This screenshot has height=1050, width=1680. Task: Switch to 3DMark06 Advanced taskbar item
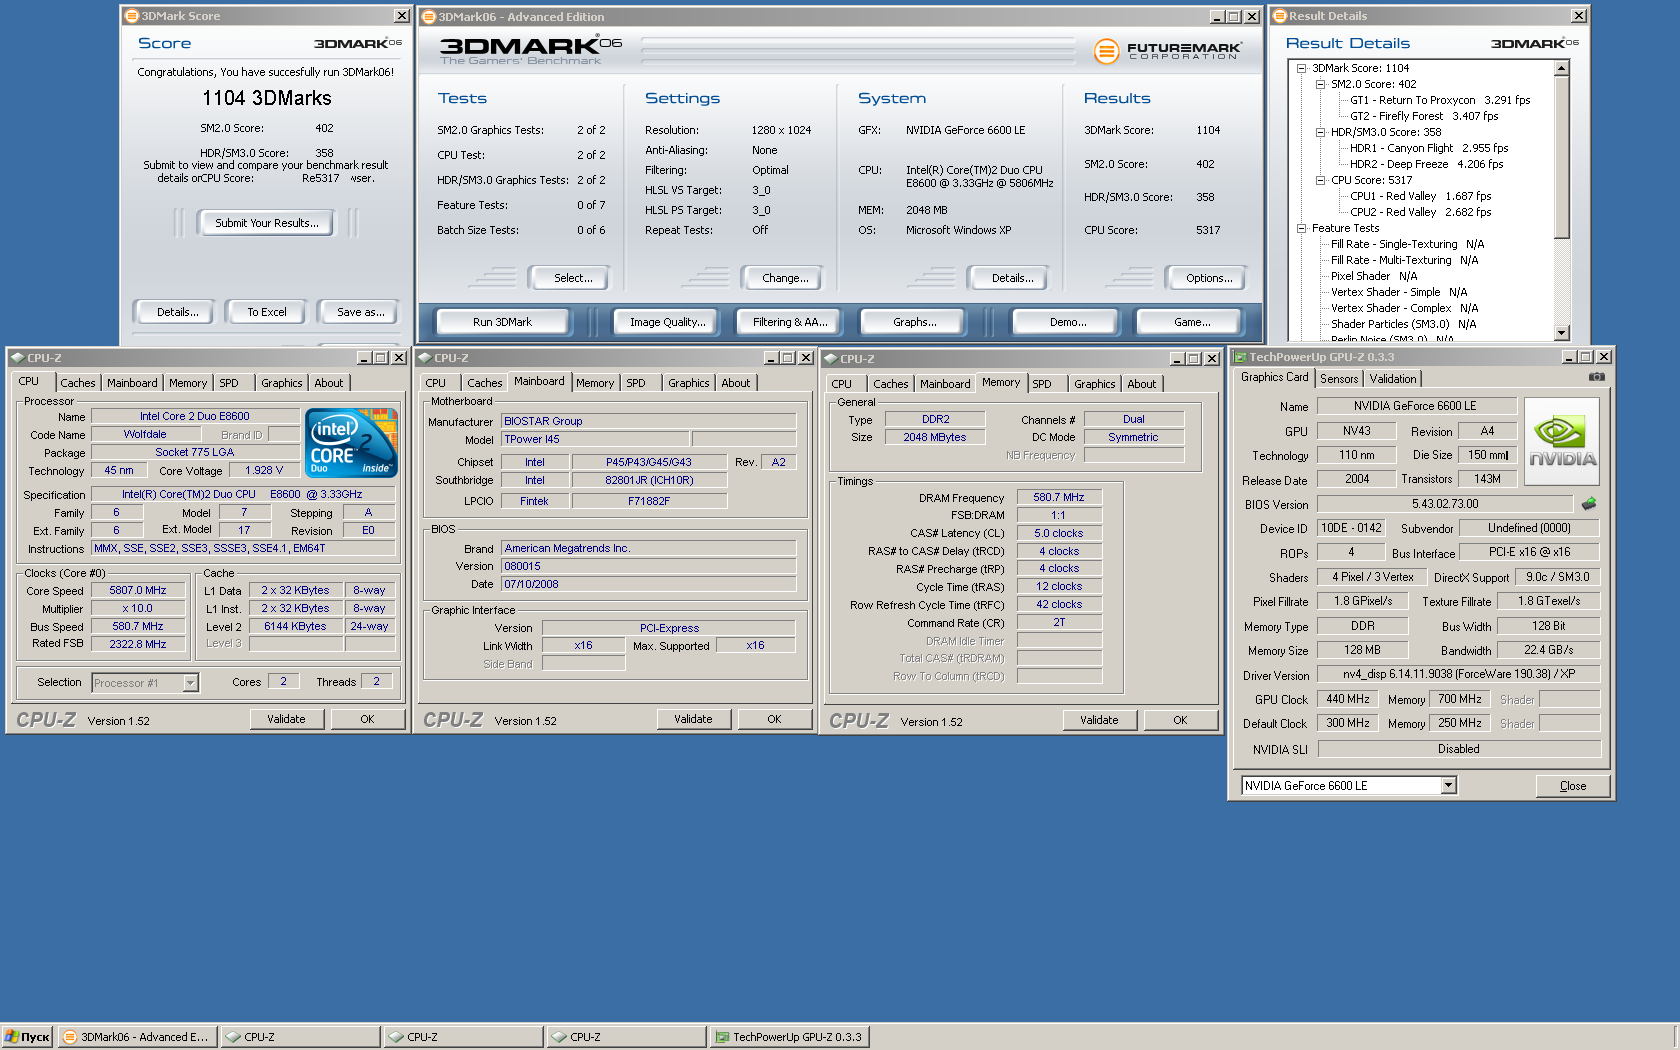pos(135,1037)
